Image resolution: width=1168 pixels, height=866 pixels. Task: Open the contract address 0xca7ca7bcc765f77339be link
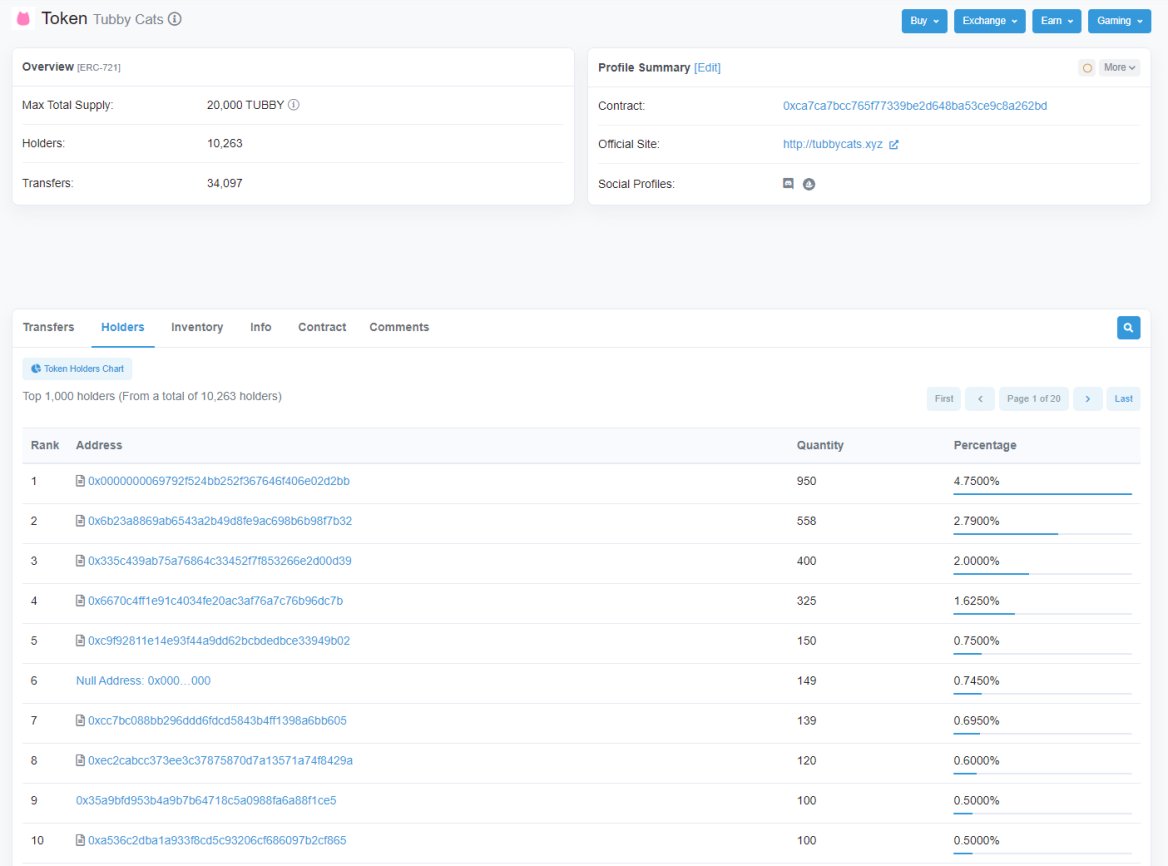pos(915,106)
